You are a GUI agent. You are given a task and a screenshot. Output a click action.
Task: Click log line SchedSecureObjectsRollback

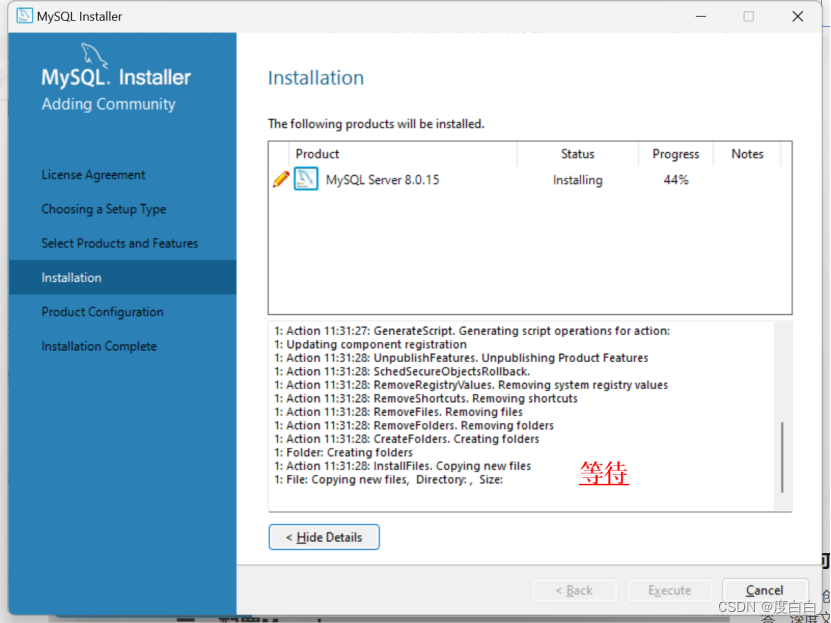coord(402,371)
